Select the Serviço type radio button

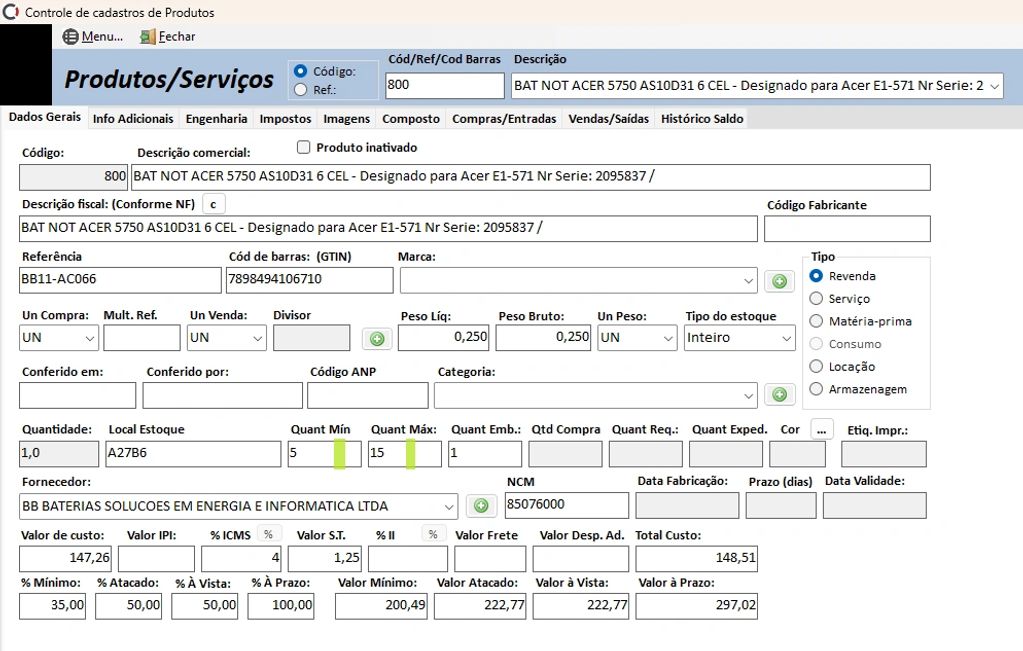click(x=816, y=298)
